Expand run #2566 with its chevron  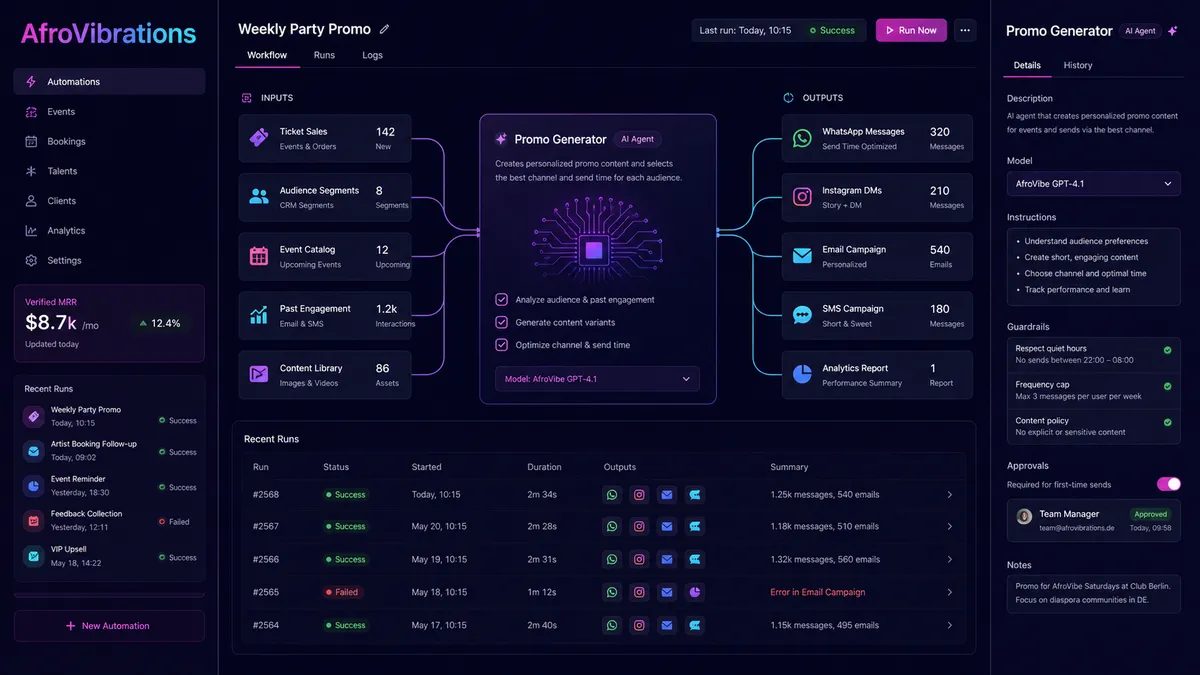949,559
